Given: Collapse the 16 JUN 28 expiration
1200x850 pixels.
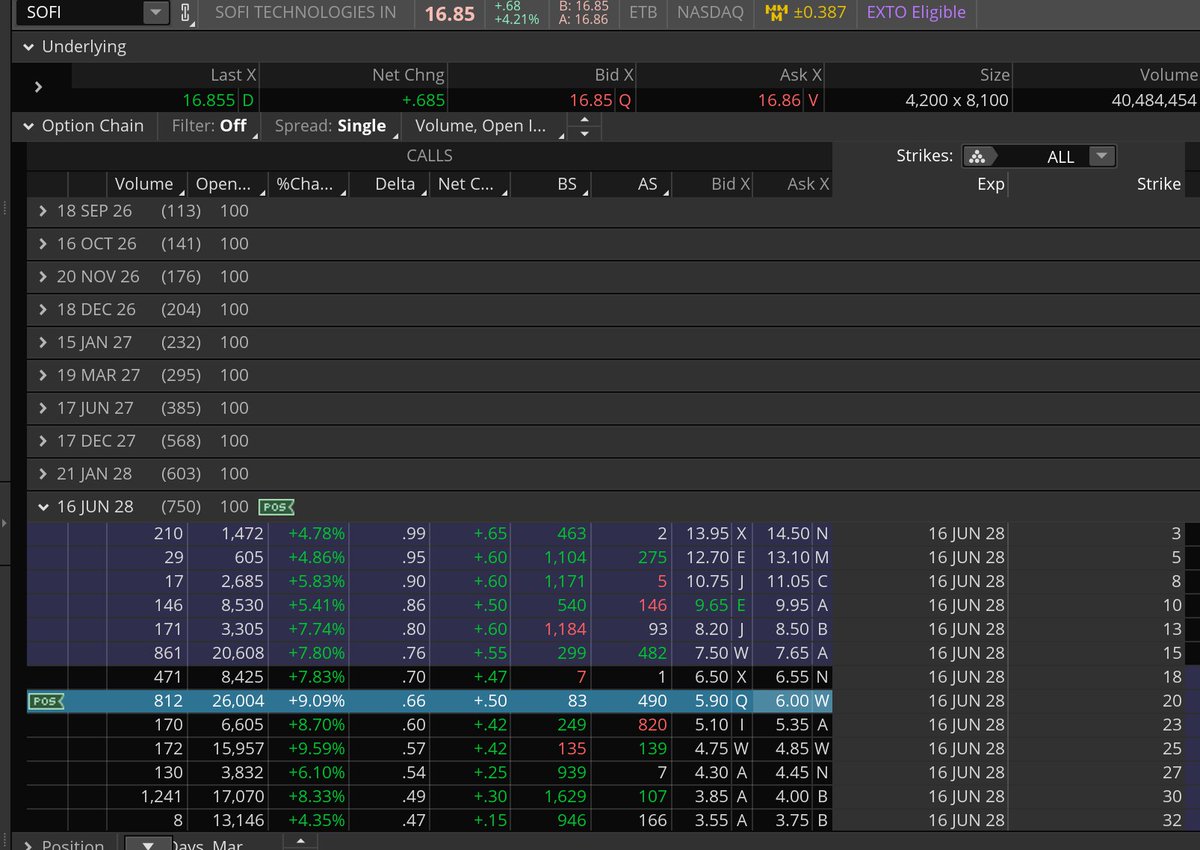Looking at the screenshot, I should pos(42,507).
